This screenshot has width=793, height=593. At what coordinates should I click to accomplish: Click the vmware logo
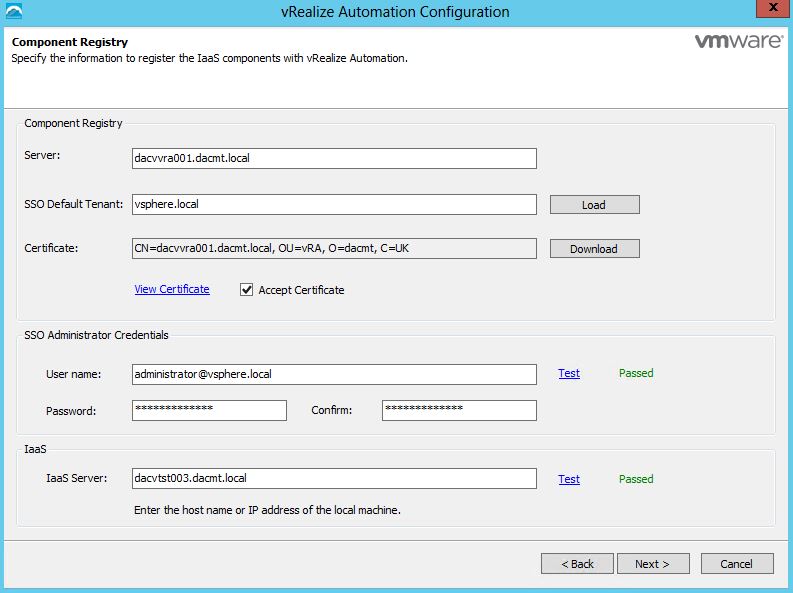click(x=738, y=41)
